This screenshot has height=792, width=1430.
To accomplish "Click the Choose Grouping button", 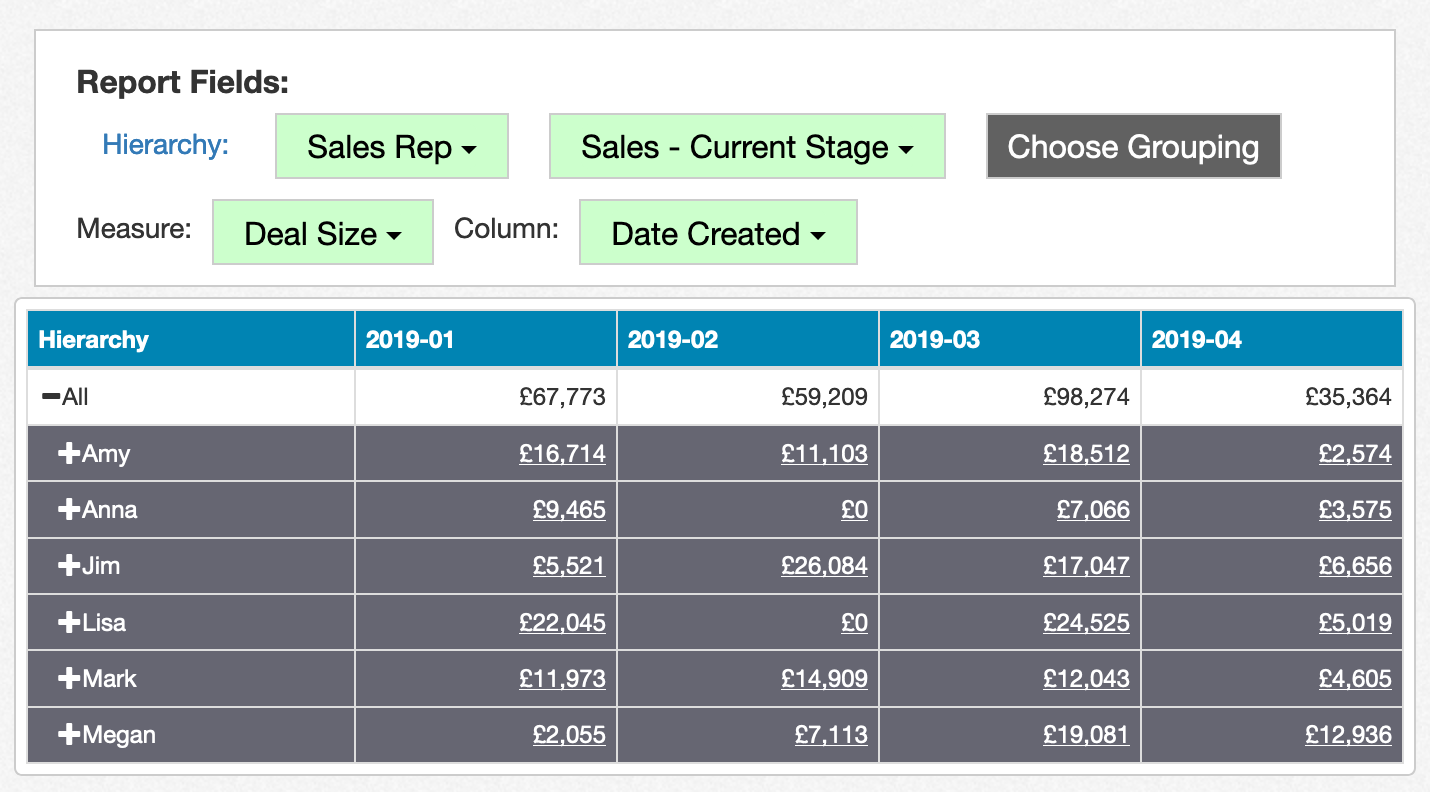I will (1132, 147).
